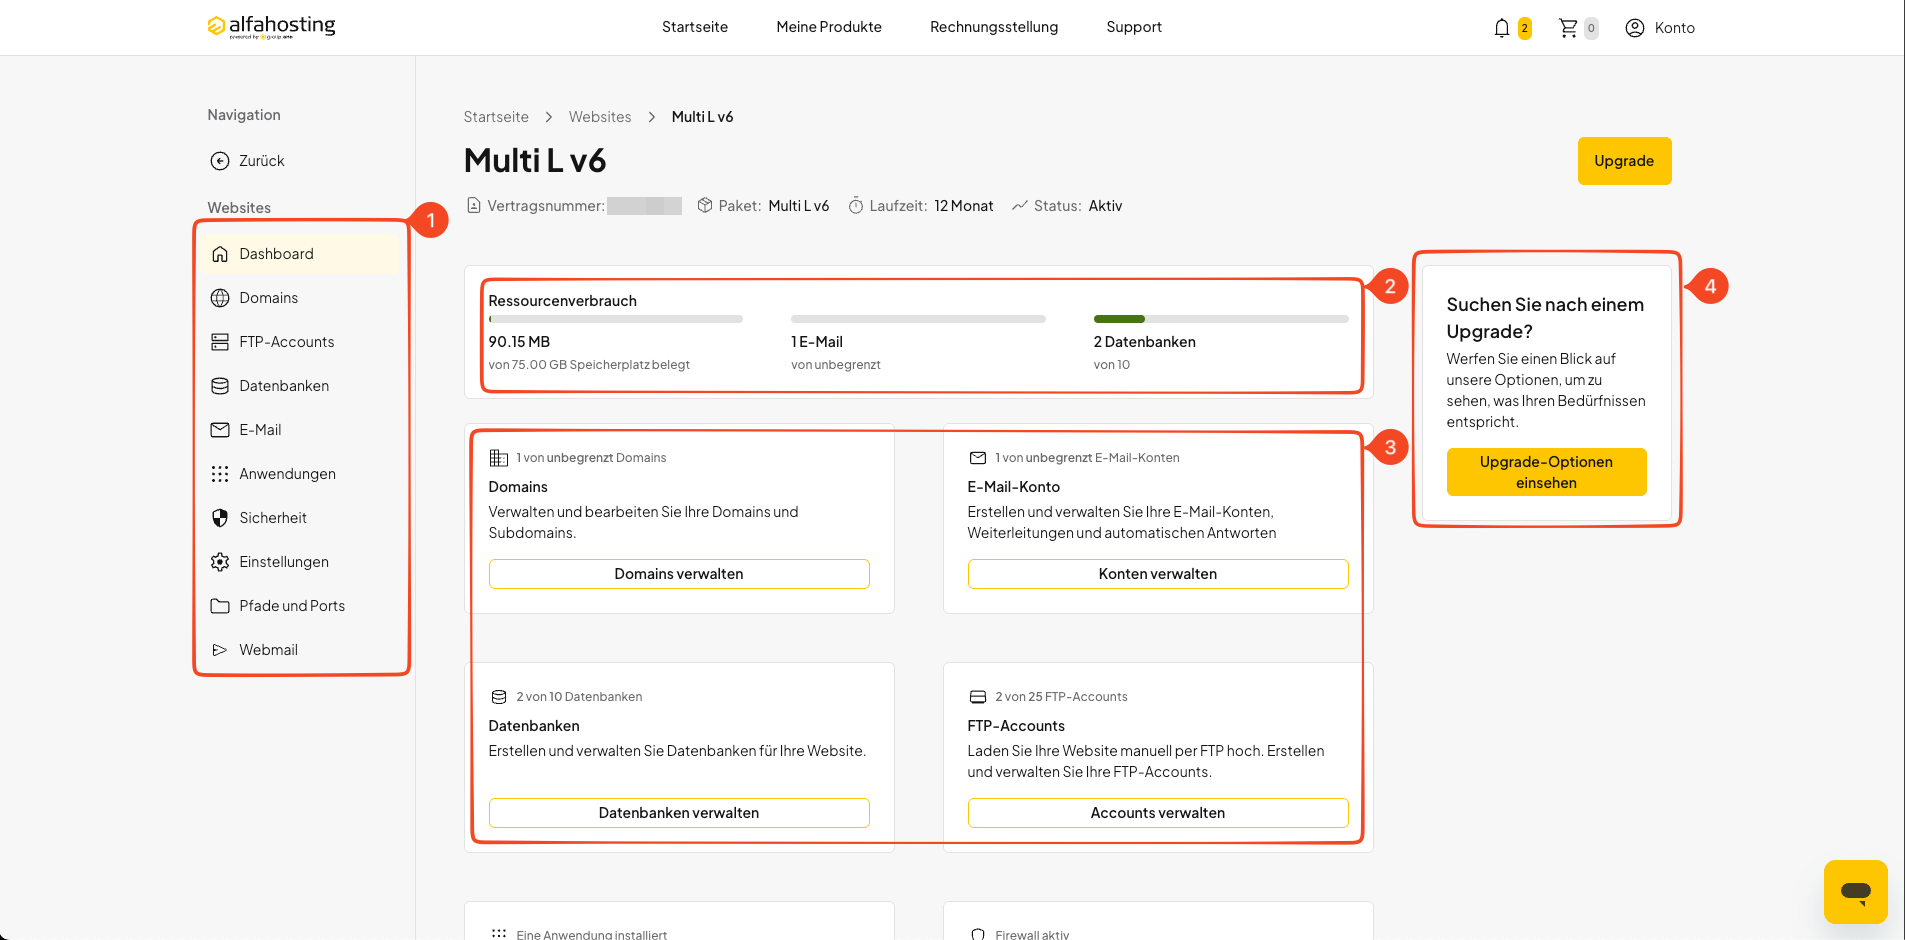This screenshot has height=940, width=1905.
Task: Click the E-Mail usage progress bar
Action: tap(918, 319)
